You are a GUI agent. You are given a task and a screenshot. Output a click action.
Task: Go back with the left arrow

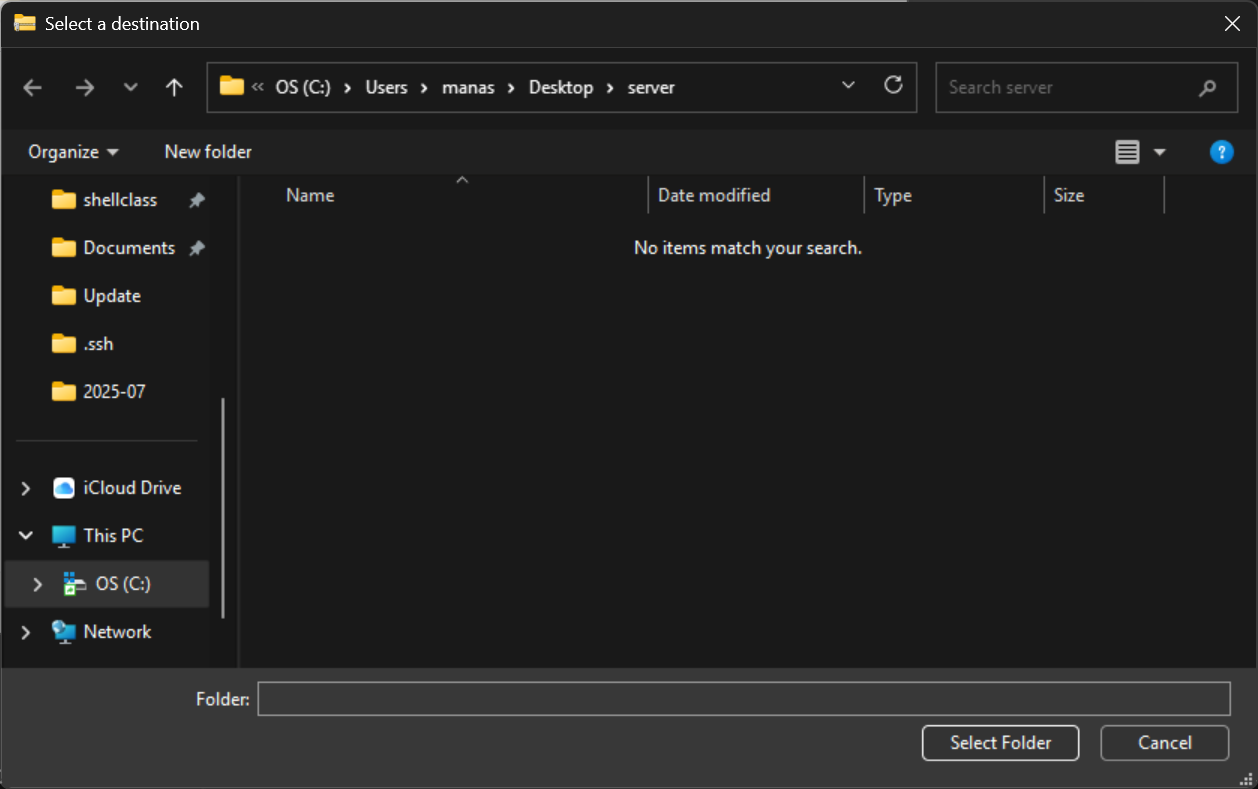(x=33, y=88)
